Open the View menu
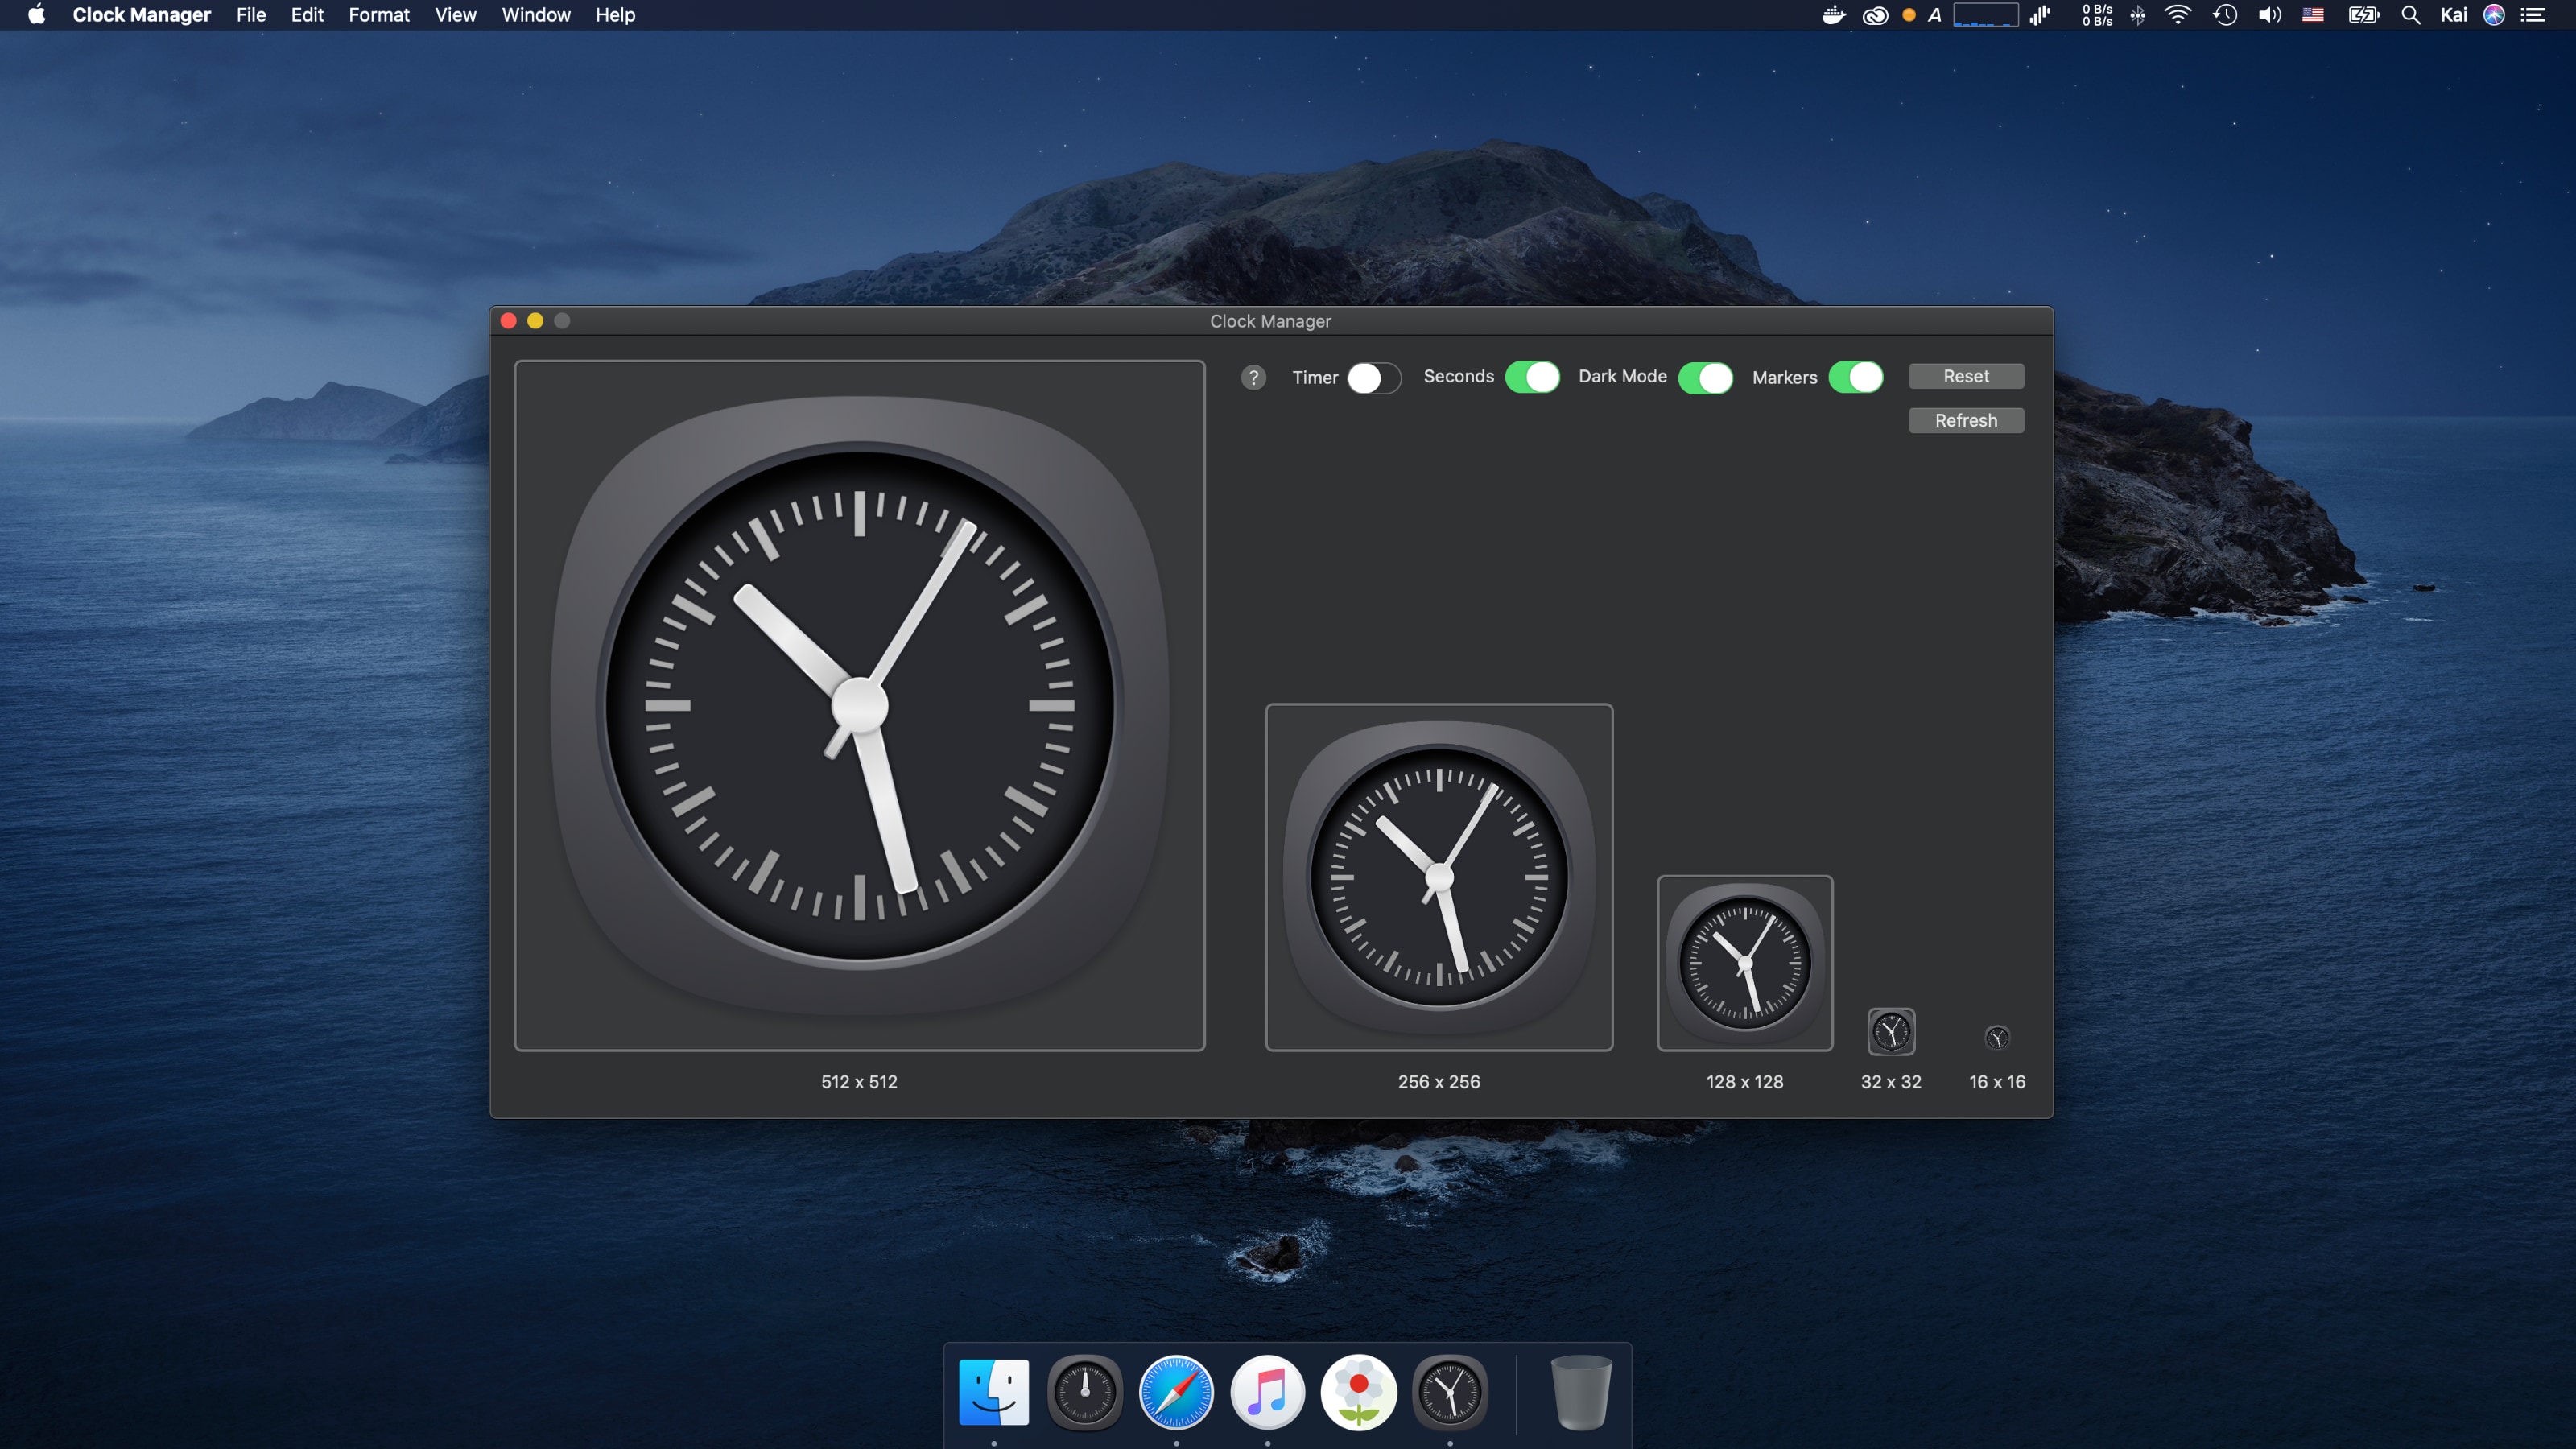The image size is (2576, 1449). click(455, 15)
